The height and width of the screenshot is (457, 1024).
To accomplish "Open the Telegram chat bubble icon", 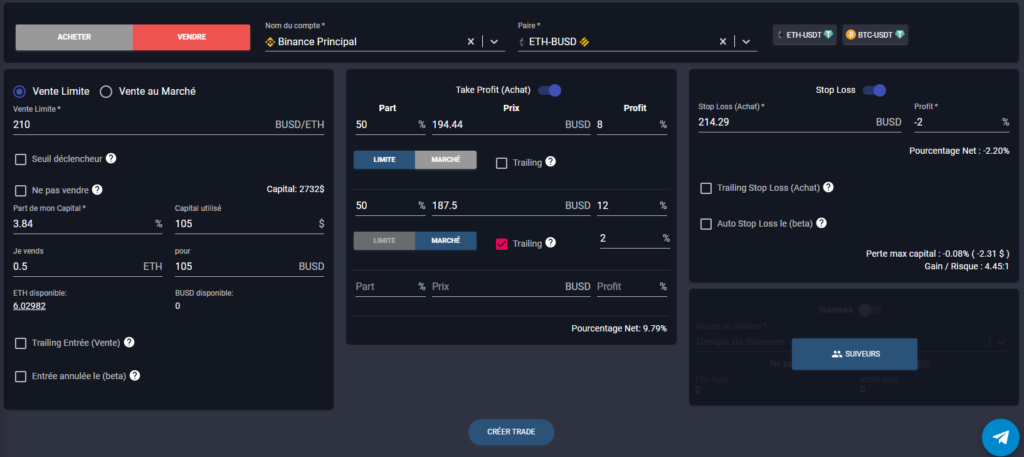I will (x=999, y=435).
